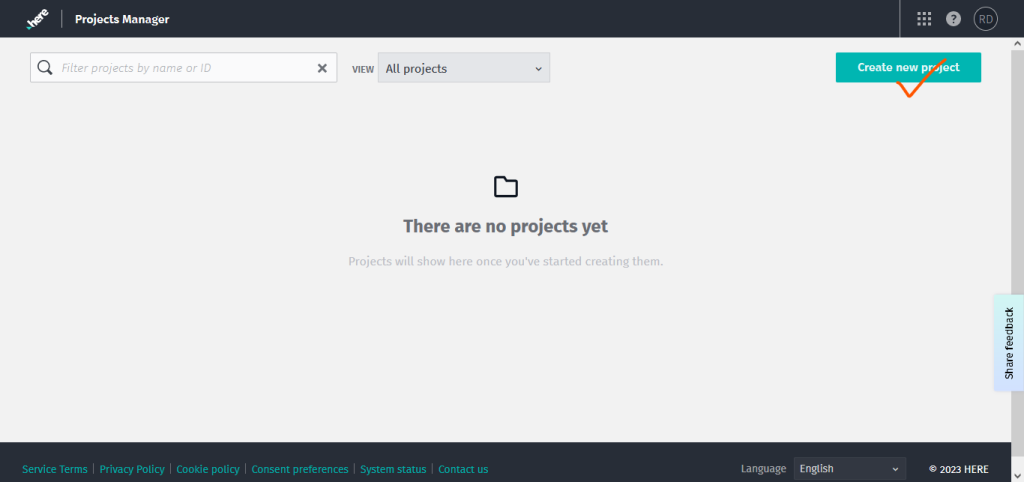Open the RD user account avatar
The image size is (1024, 482).
pyautogui.click(x=985, y=19)
